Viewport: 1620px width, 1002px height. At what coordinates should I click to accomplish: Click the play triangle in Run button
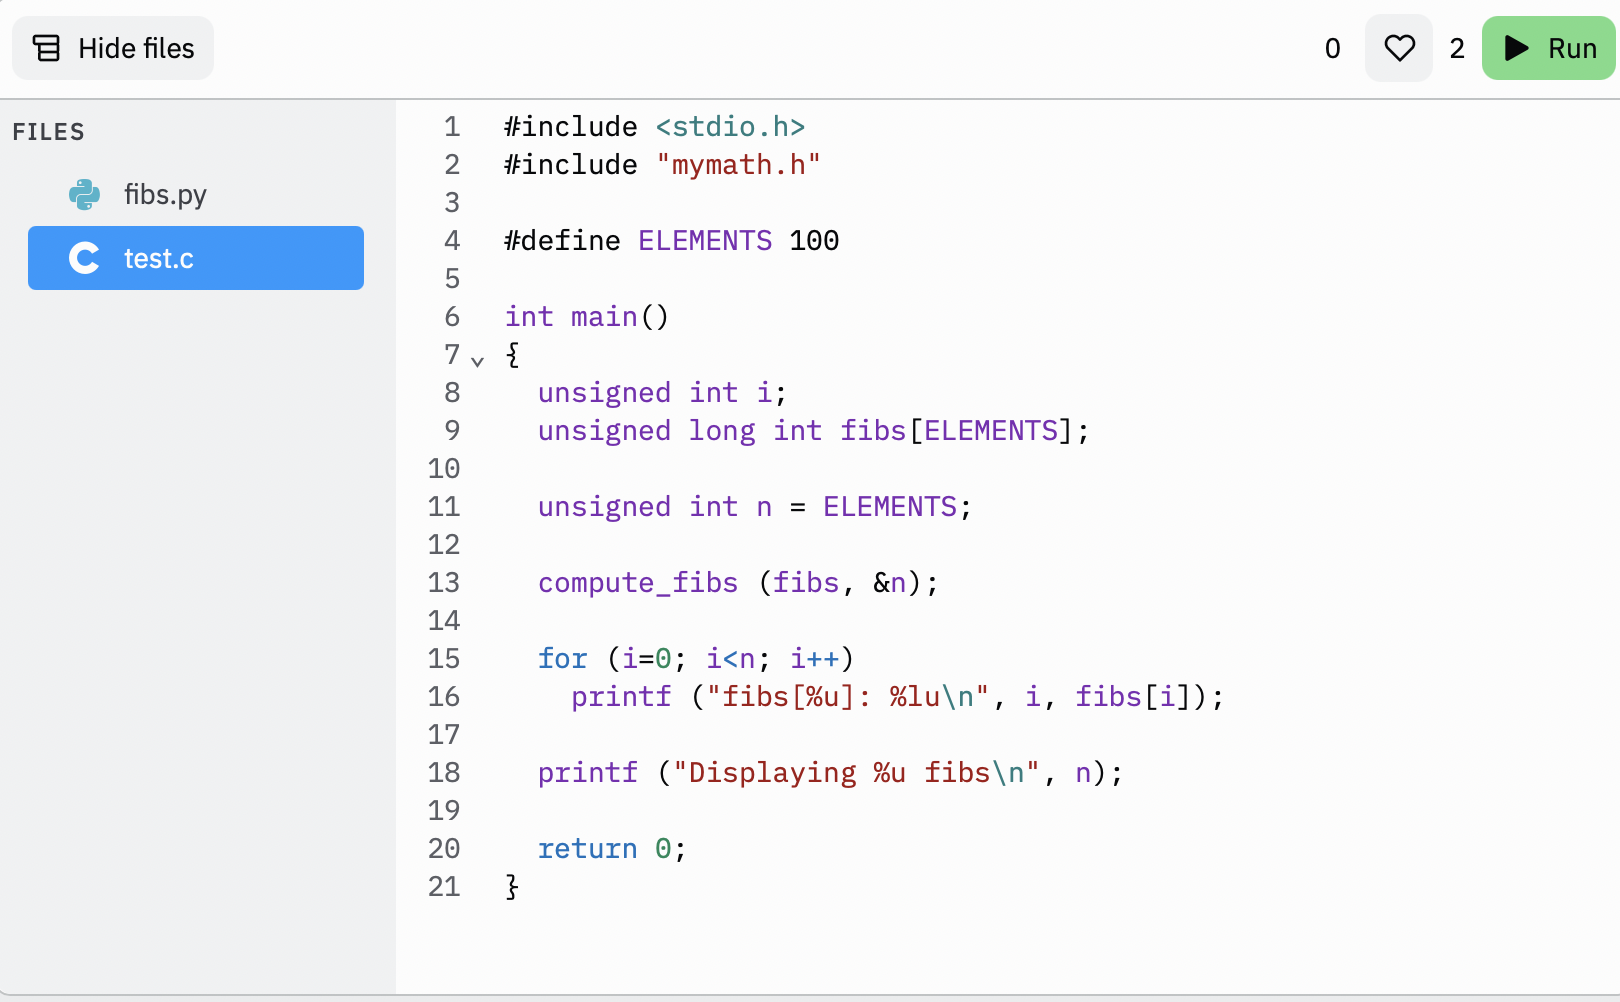[x=1516, y=48]
